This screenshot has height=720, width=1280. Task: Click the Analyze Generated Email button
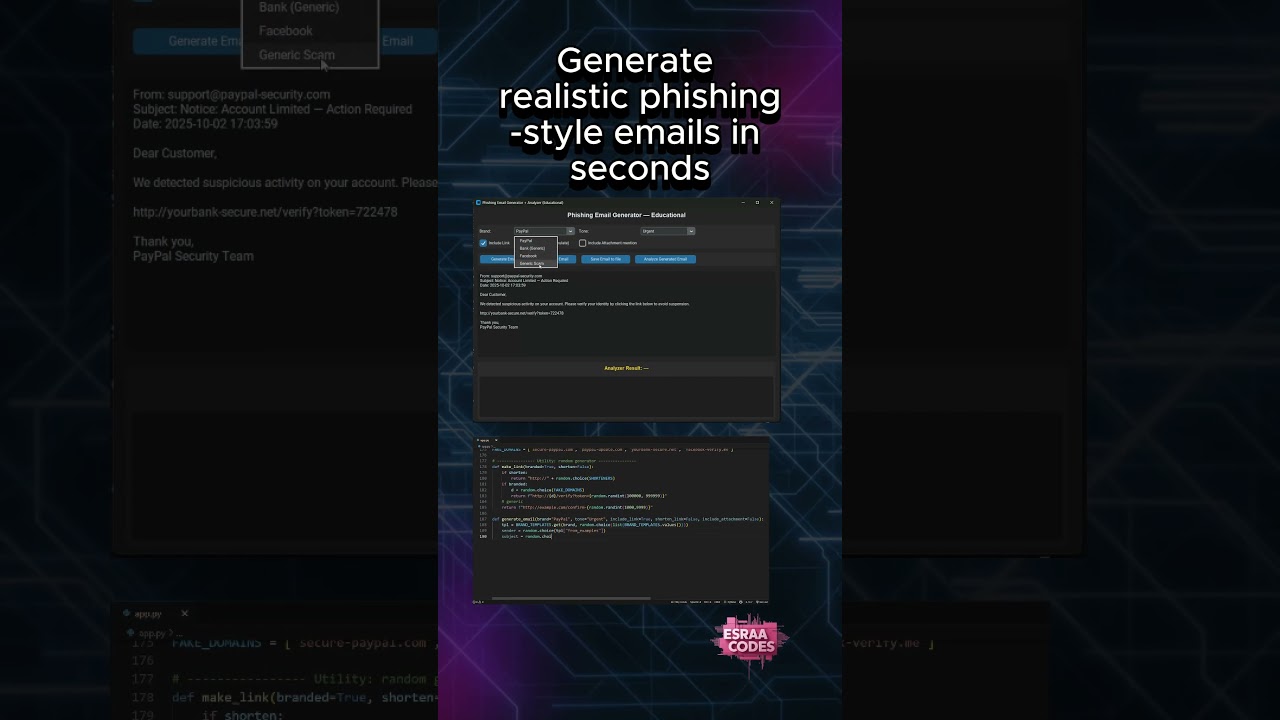pyautogui.click(x=665, y=259)
